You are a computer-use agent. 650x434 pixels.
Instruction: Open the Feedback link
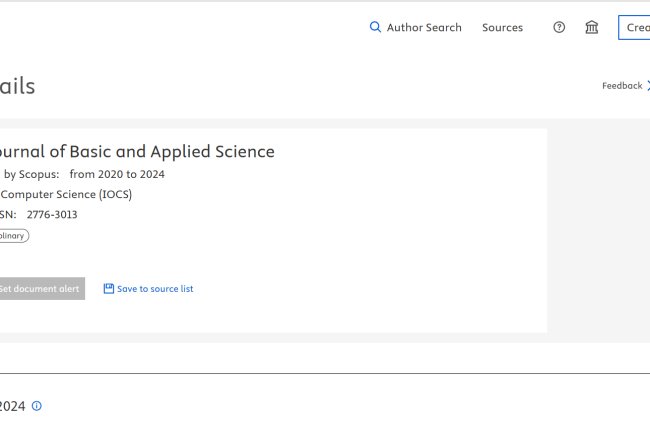click(626, 86)
